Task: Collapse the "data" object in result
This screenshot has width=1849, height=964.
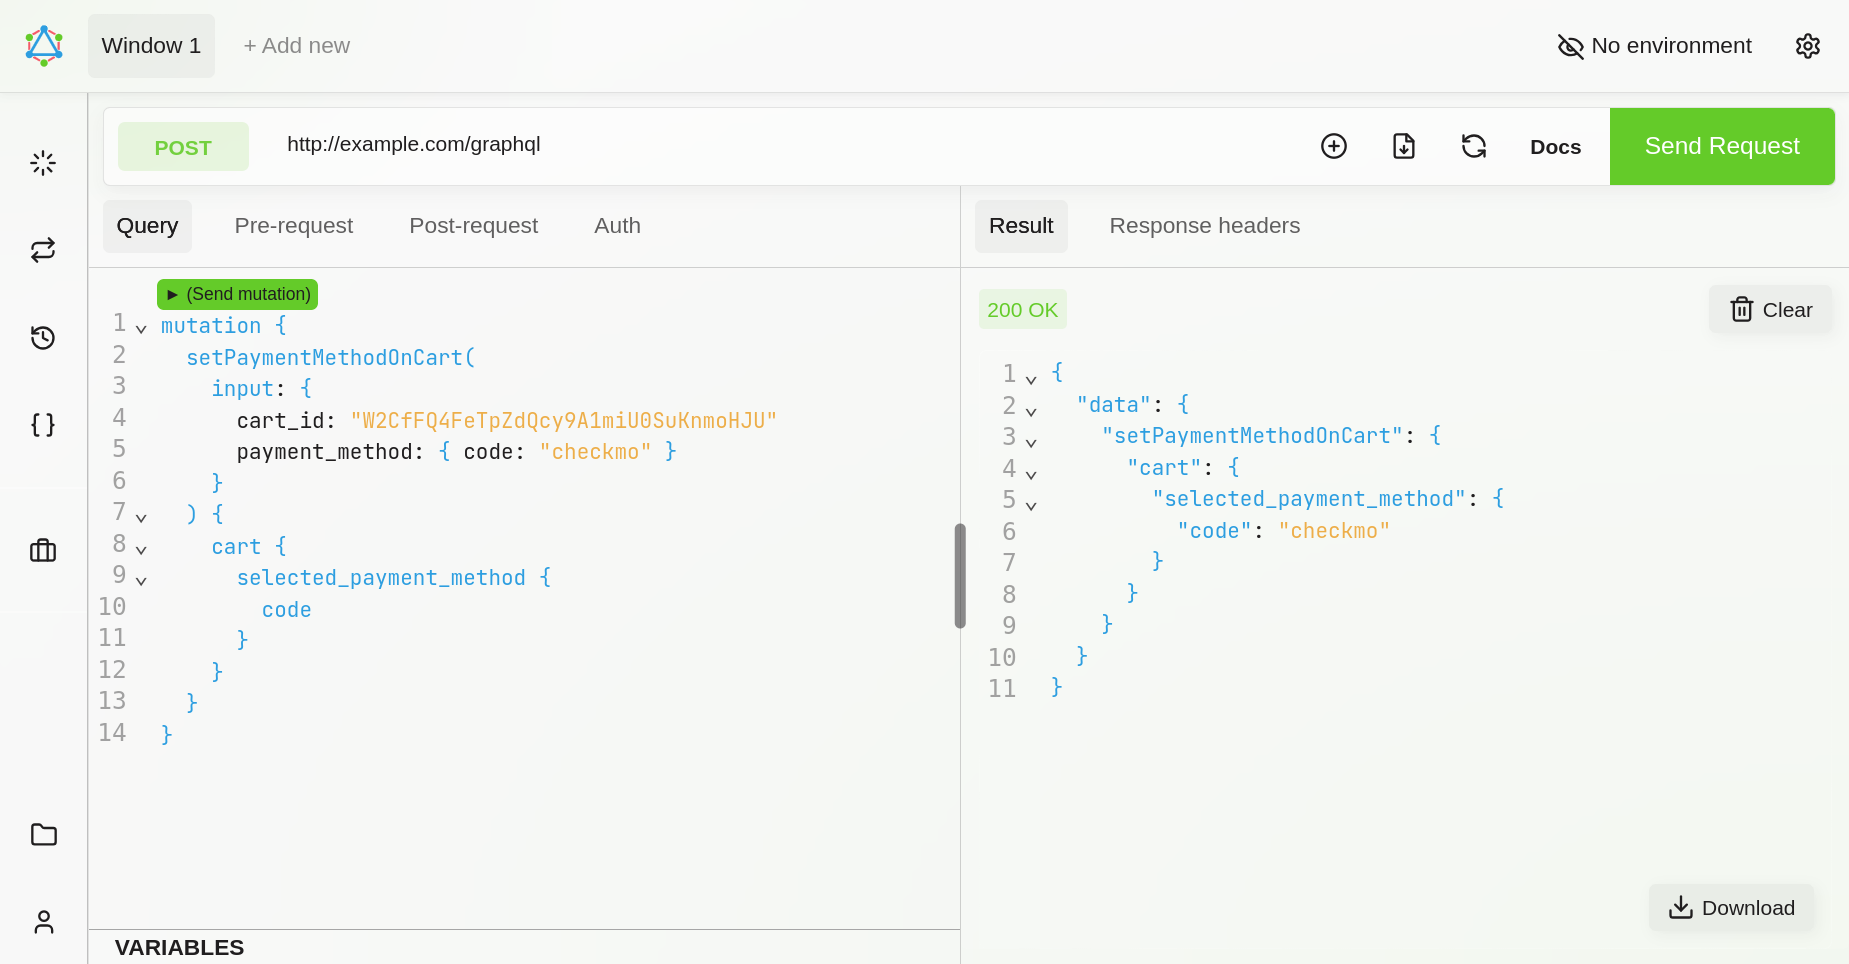Action: click(x=1031, y=411)
